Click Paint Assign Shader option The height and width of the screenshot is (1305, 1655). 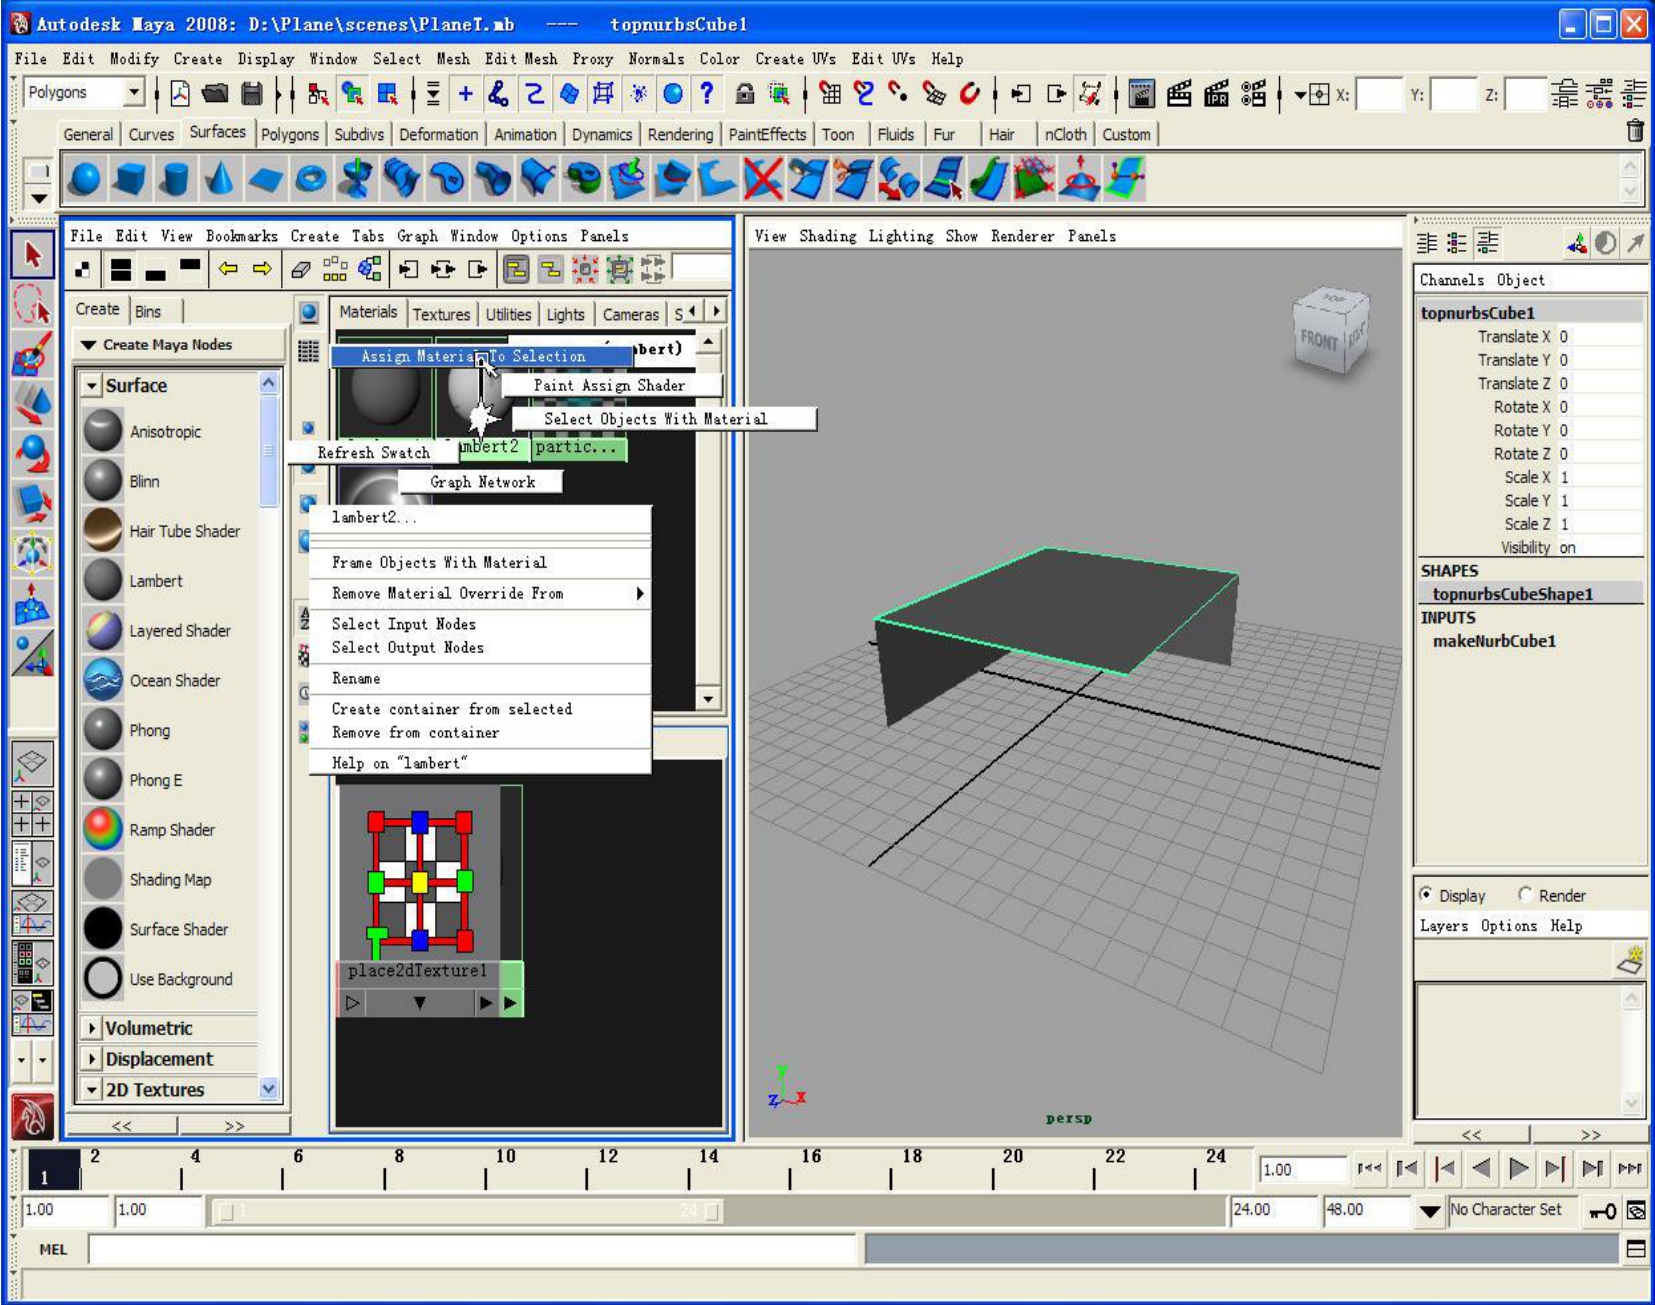point(610,385)
